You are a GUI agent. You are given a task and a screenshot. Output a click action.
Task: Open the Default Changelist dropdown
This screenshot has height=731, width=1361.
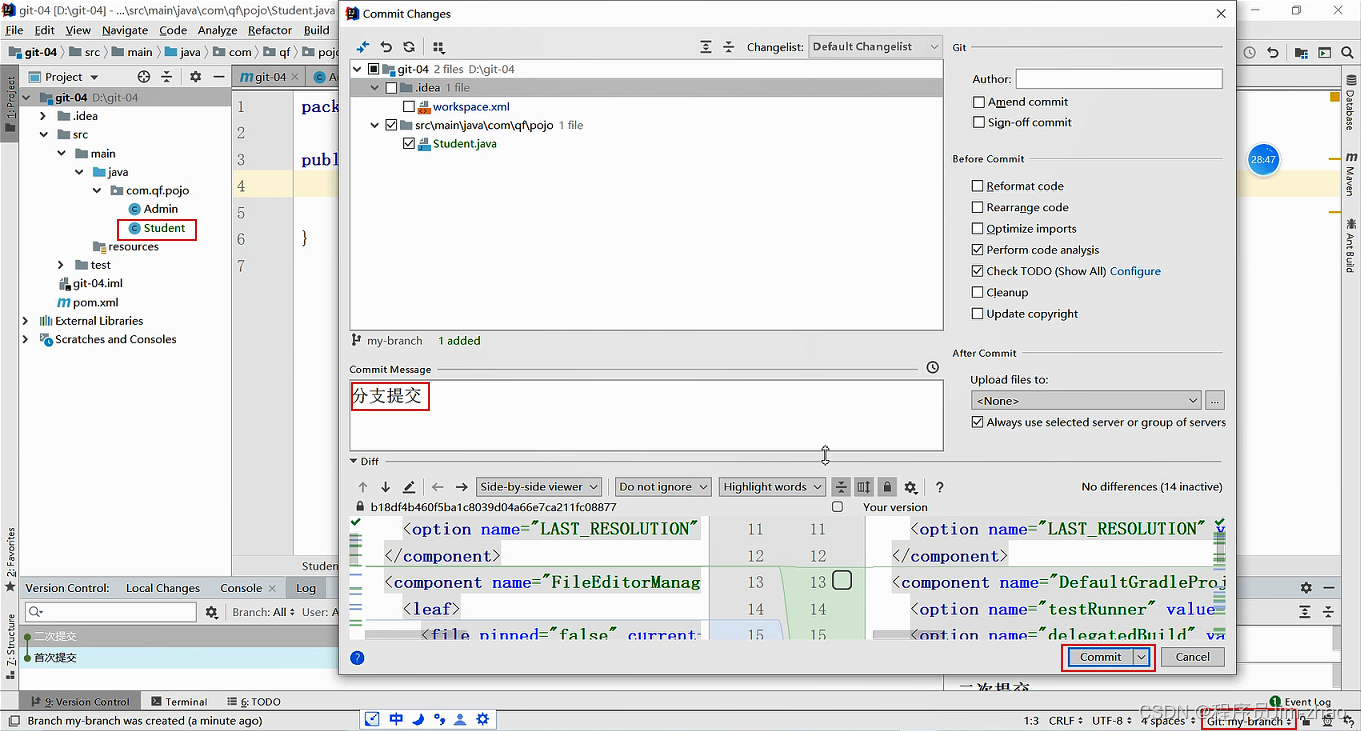click(875, 47)
